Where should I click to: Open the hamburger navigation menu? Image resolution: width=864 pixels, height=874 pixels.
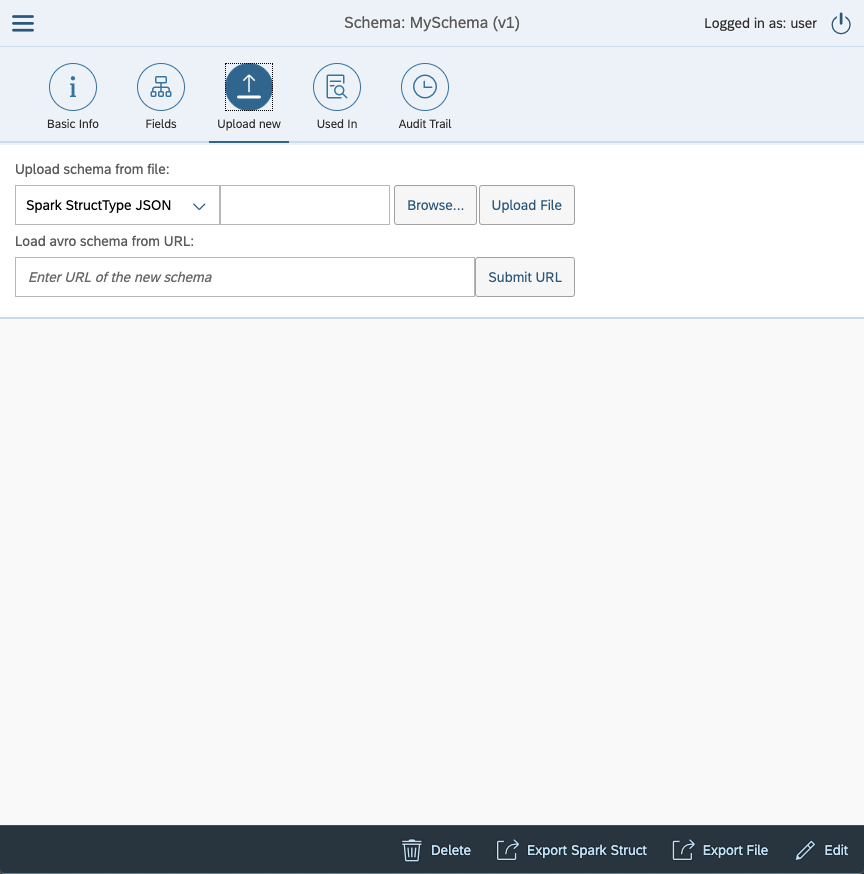point(23,23)
